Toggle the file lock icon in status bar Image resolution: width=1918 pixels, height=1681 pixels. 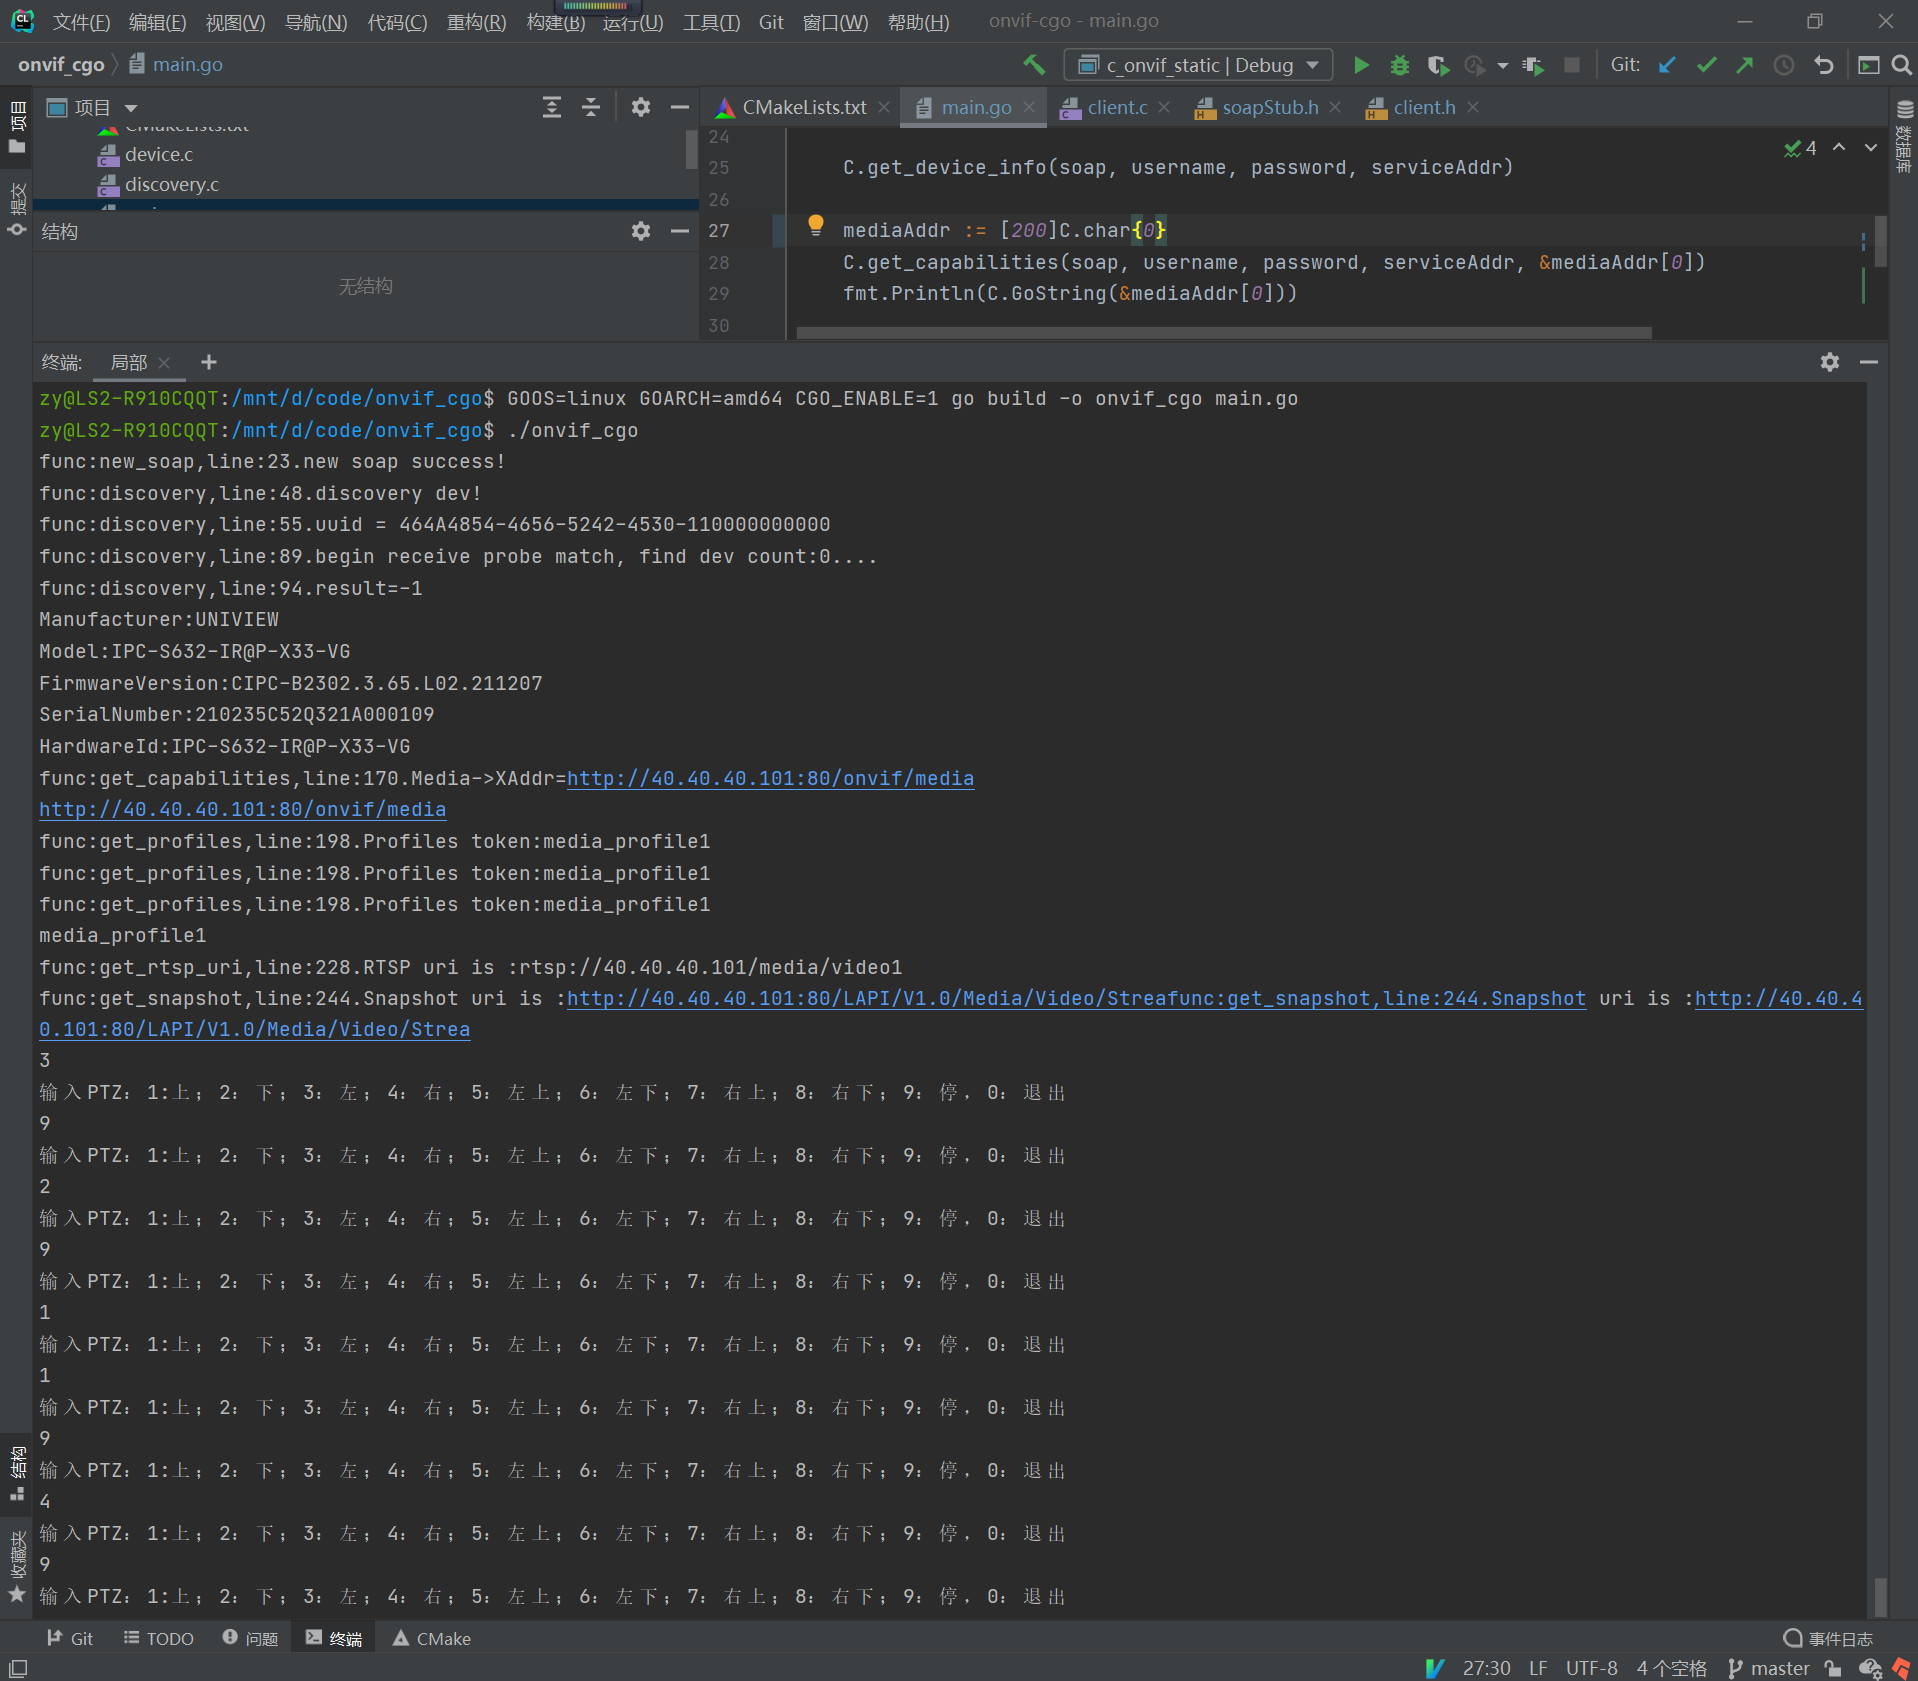[1833, 1668]
